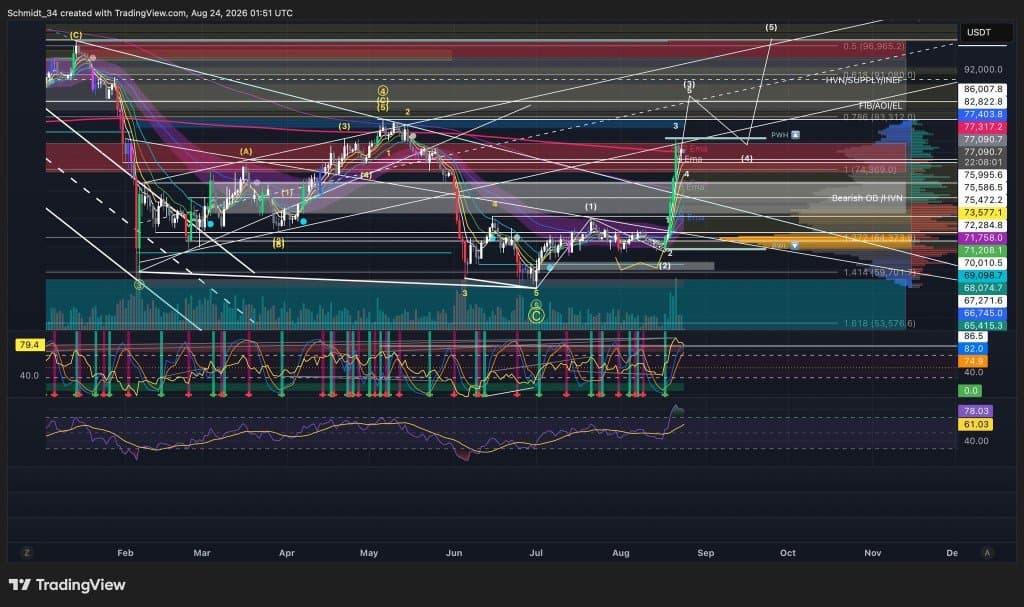Click the May label on time axis

[x=369, y=553]
